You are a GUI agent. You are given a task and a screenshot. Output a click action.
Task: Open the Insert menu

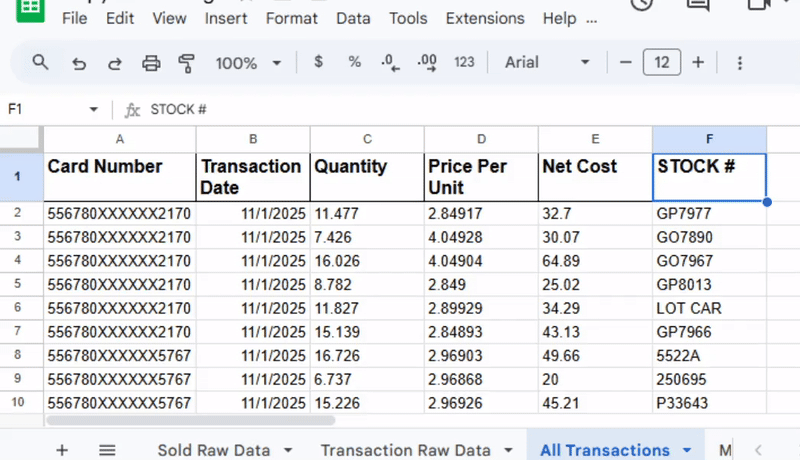(226, 18)
